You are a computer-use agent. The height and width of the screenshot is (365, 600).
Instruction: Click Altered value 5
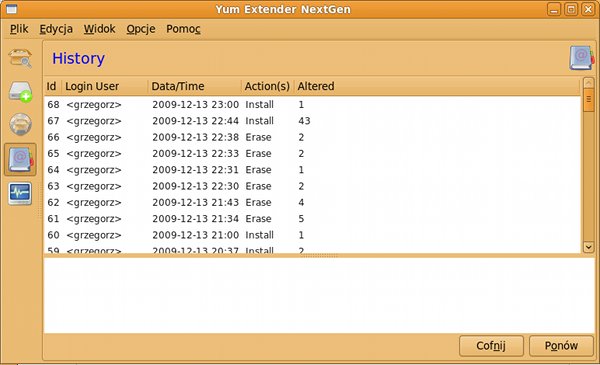(x=301, y=219)
